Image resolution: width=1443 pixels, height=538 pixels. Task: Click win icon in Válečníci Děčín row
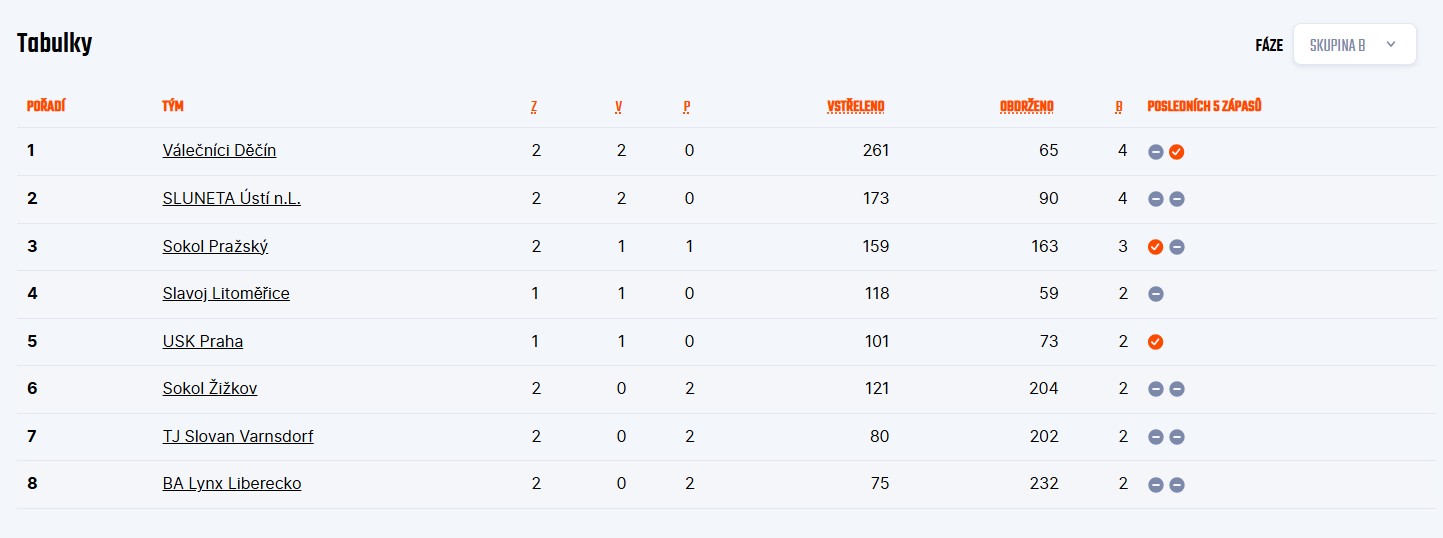click(1177, 152)
